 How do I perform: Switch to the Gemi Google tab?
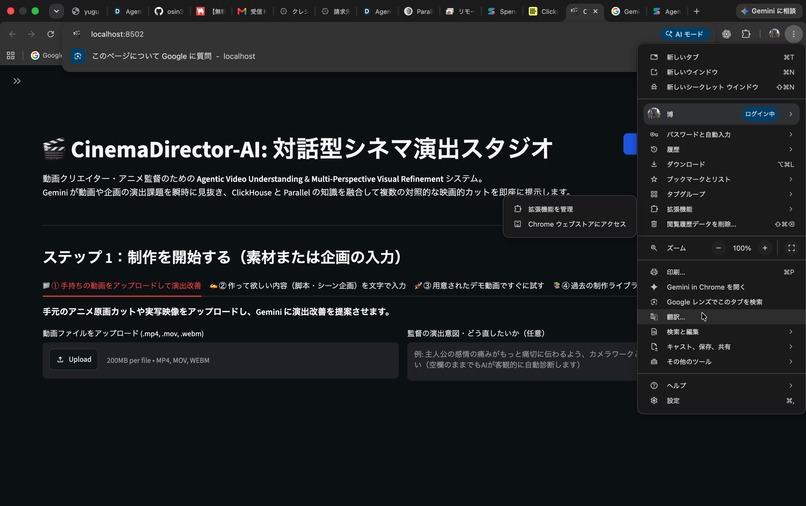point(625,11)
